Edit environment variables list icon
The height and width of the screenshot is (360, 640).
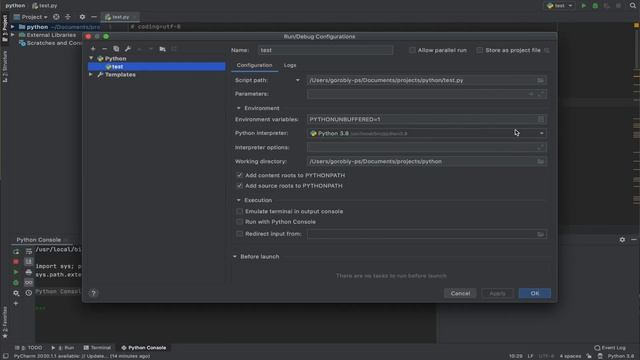(x=541, y=119)
